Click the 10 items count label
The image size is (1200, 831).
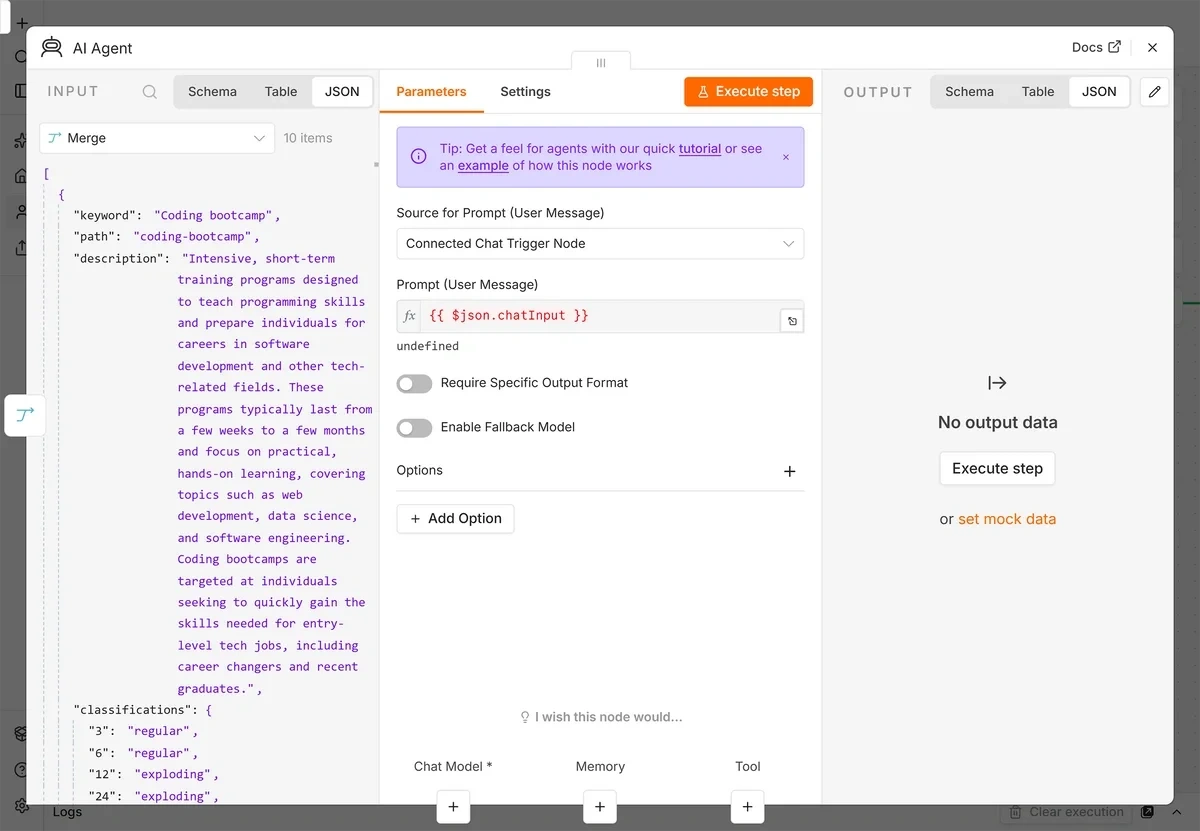[308, 138]
